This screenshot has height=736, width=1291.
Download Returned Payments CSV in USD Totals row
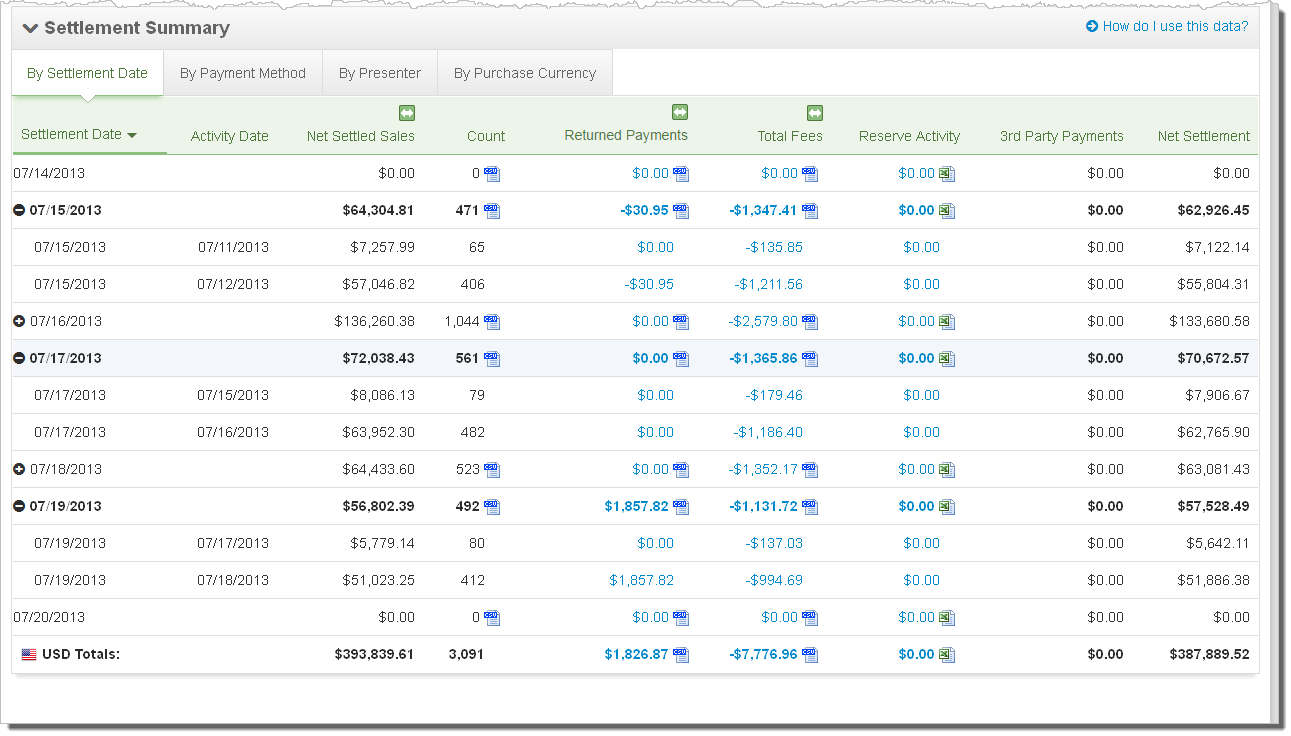pos(681,655)
